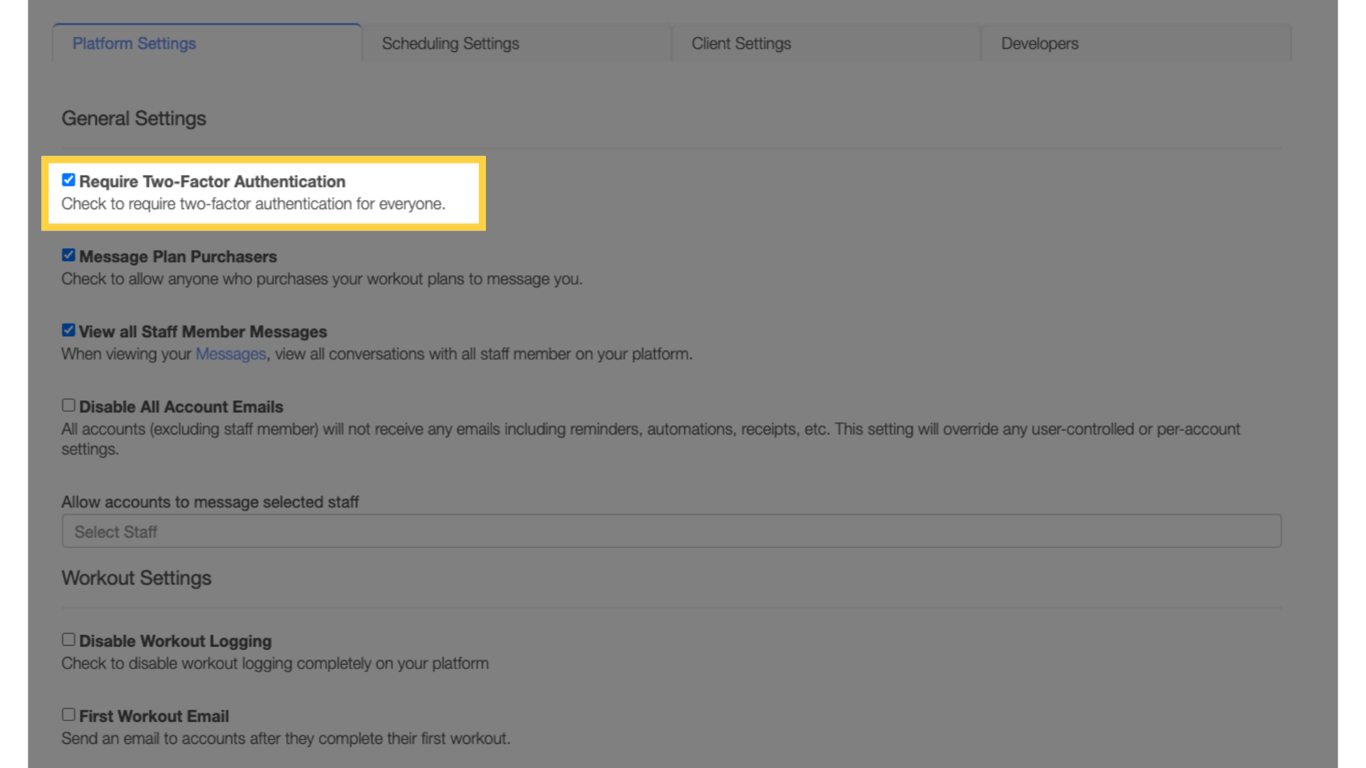The height and width of the screenshot is (768, 1366).
Task: Click the Workout Settings heading
Action: pyautogui.click(x=136, y=578)
